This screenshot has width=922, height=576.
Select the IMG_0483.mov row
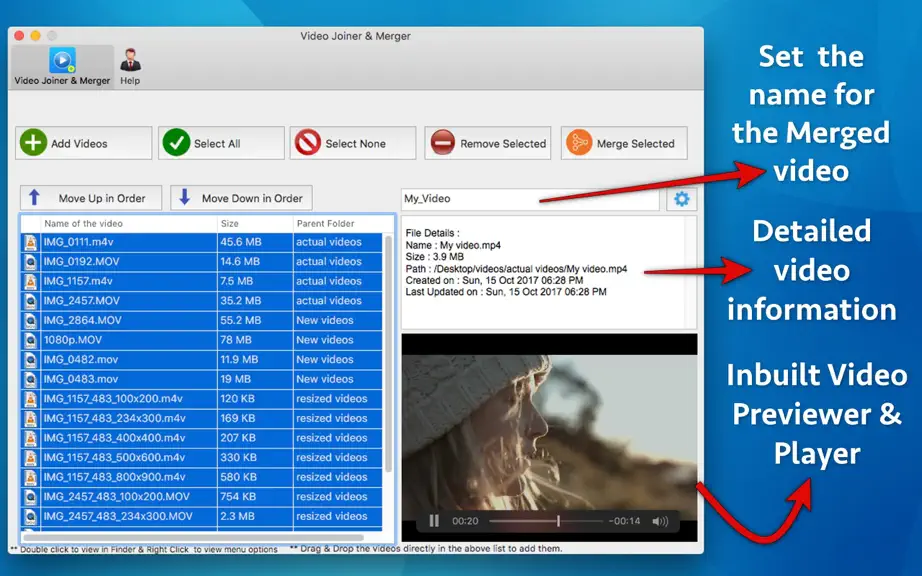click(x=202, y=379)
